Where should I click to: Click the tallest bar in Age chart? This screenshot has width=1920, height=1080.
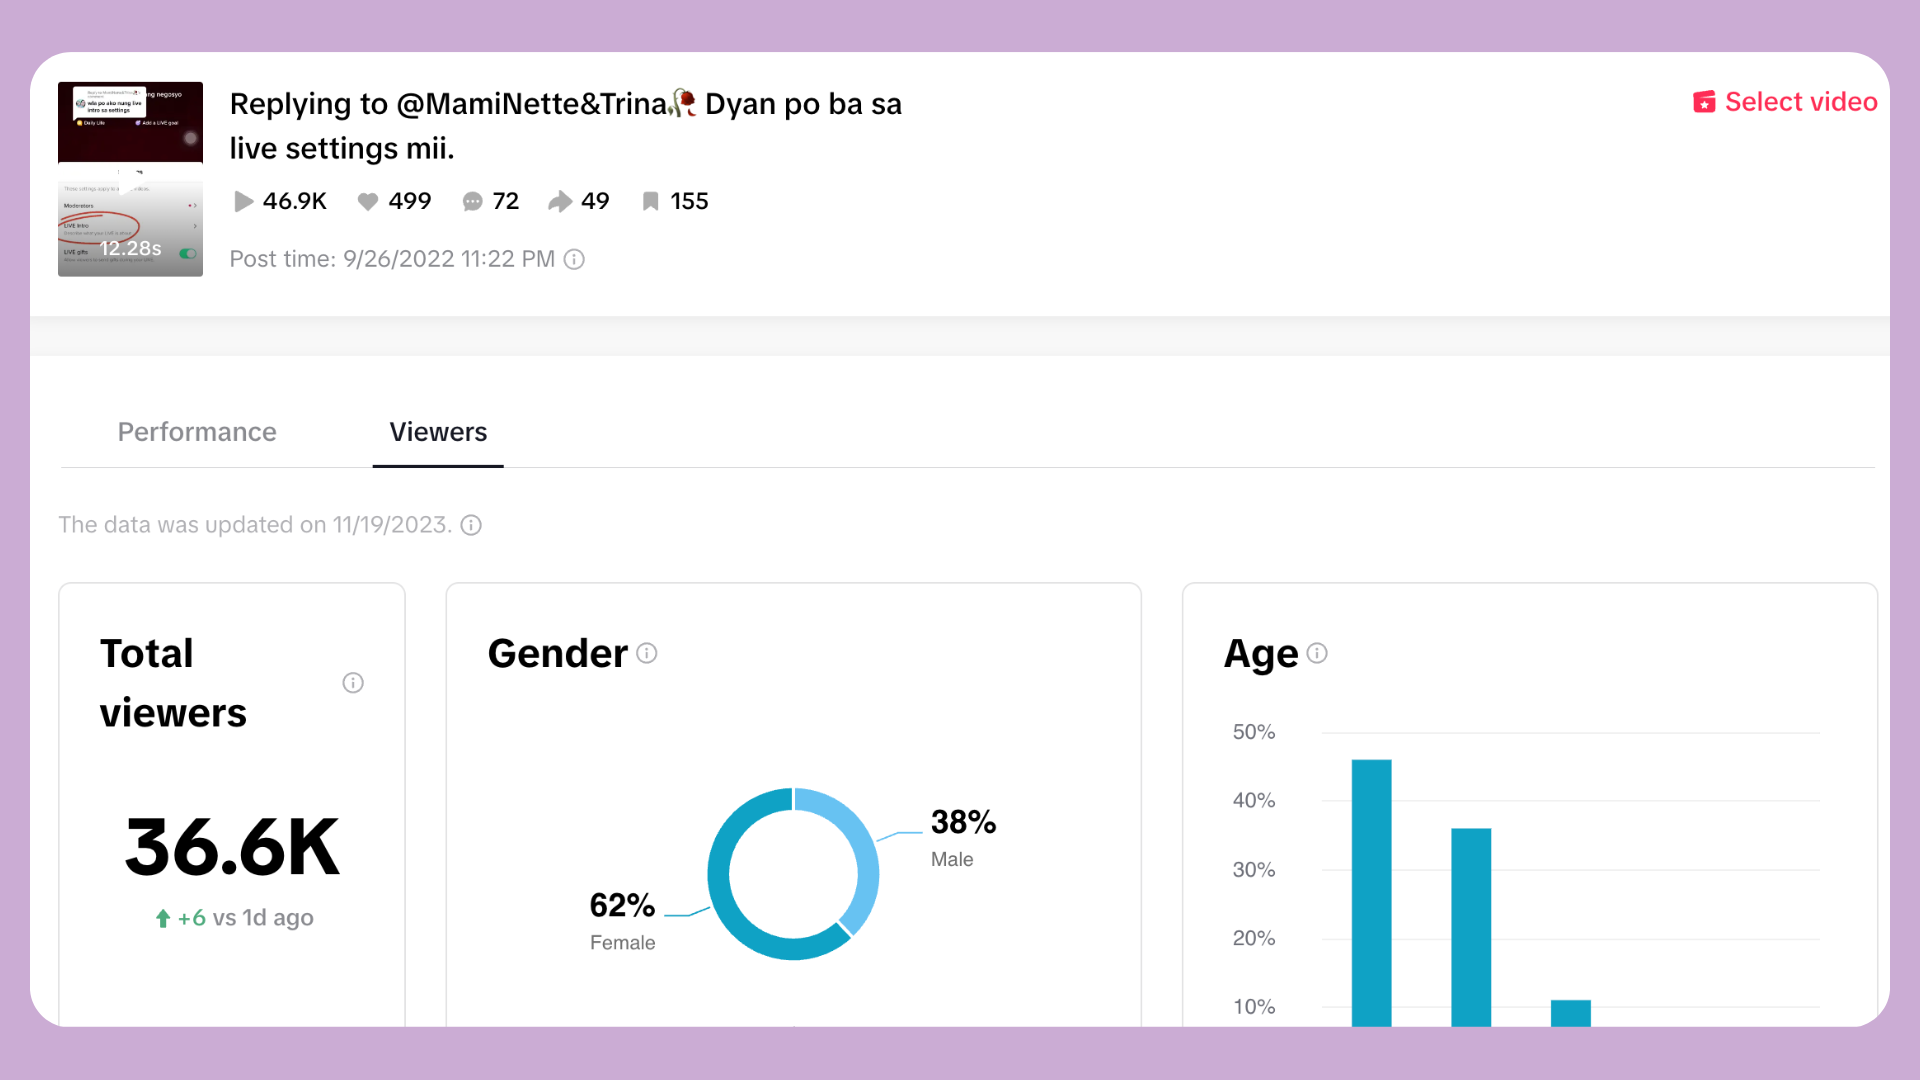pos(1371,892)
